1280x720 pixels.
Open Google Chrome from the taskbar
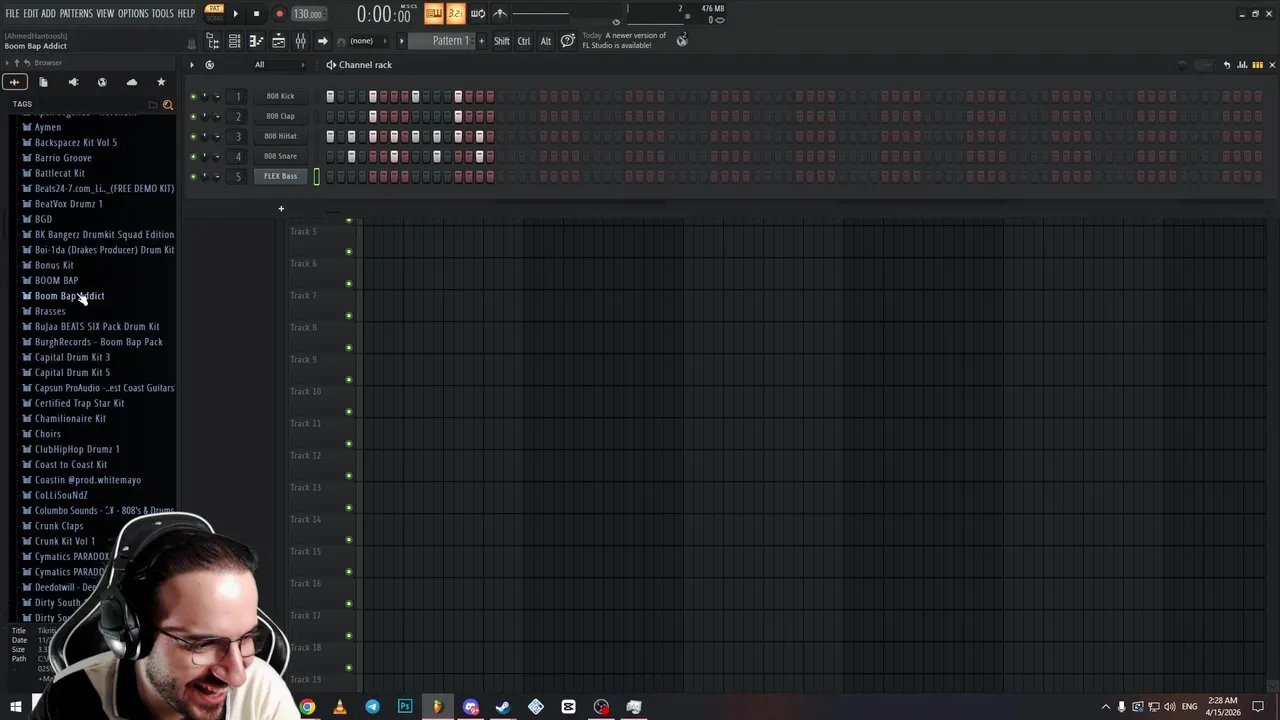[307, 707]
